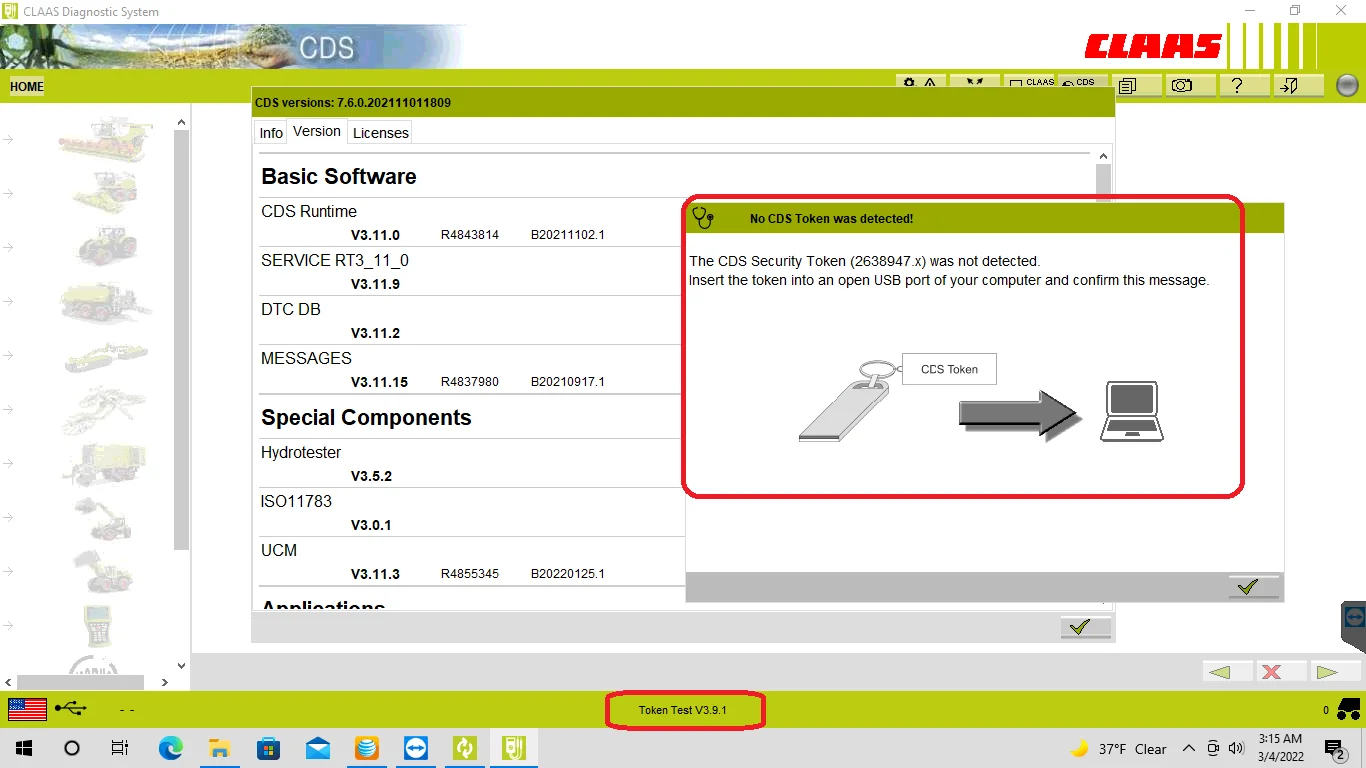Viewport: 1366px width, 768px height.
Task: Expand the rake category arrow
Action: point(8,409)
